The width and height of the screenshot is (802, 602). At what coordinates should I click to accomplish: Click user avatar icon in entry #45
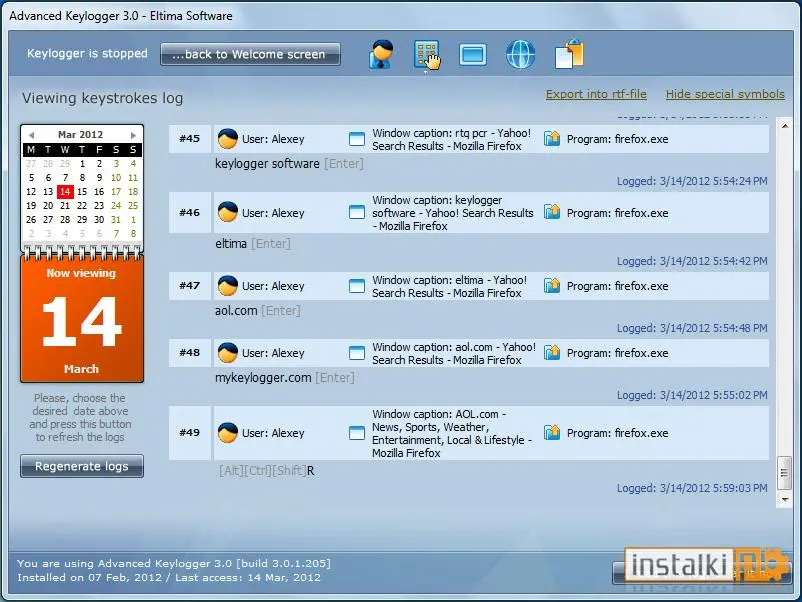228,139
